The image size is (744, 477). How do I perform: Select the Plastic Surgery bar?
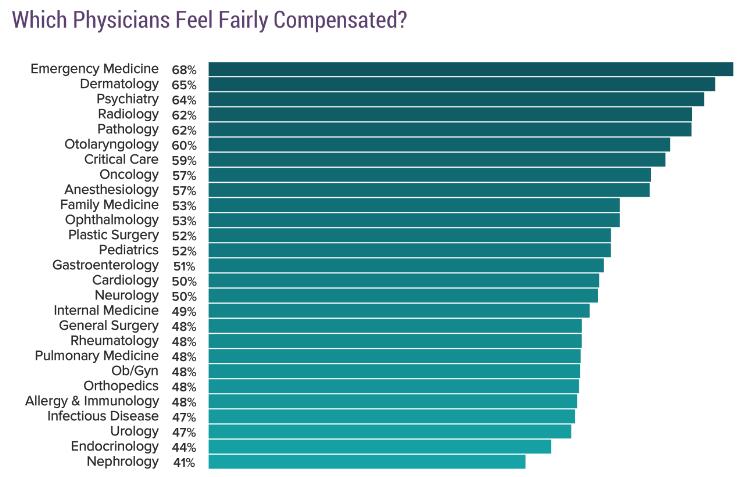click(x=409, y=235)
